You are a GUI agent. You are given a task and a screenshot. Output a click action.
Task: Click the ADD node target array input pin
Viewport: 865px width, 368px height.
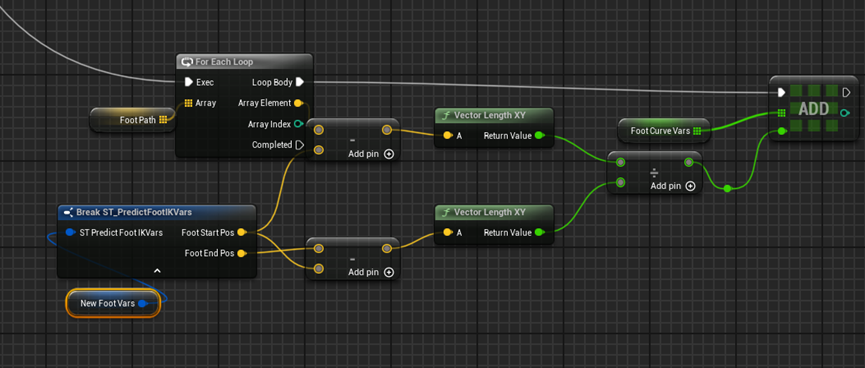click(x=781, y=113)
